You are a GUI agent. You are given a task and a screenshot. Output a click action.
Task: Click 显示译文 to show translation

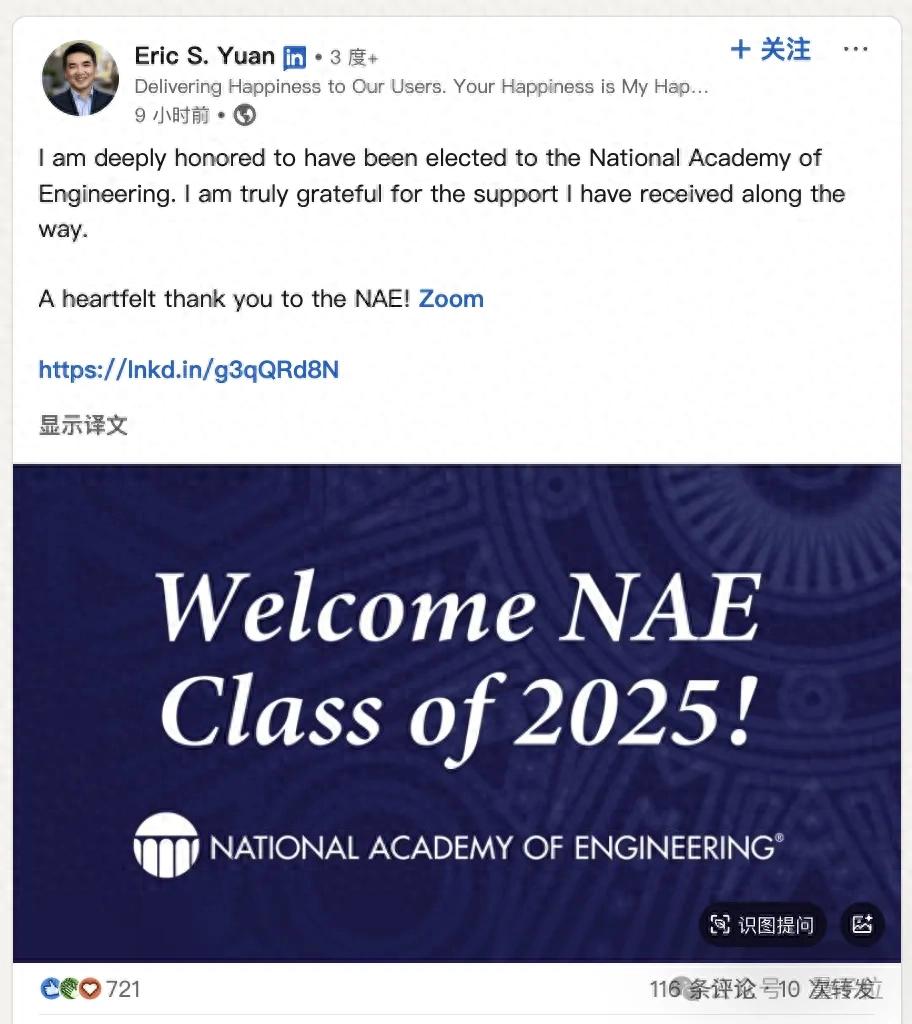click(83, 424)
